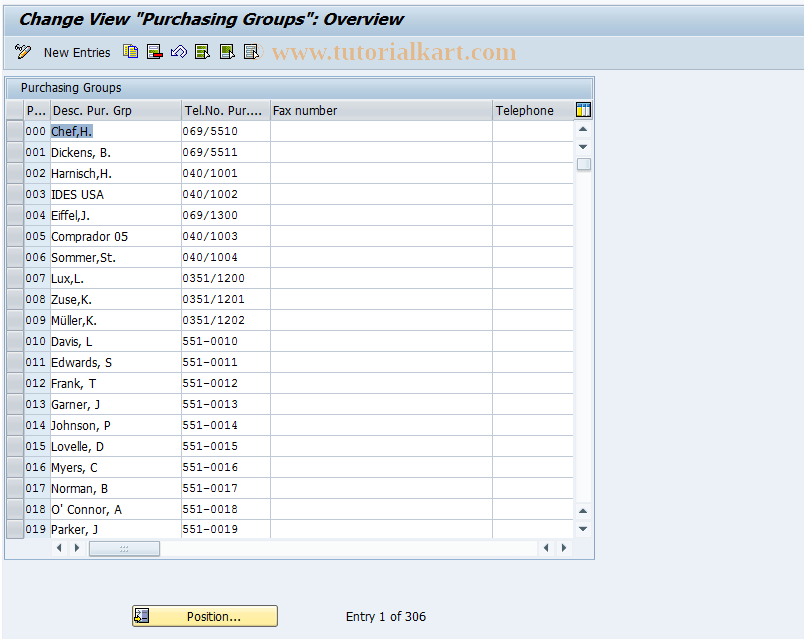The image size is (804, 639).
Task: Click the icon inside the Position button
Action: (x=141, y=616)
